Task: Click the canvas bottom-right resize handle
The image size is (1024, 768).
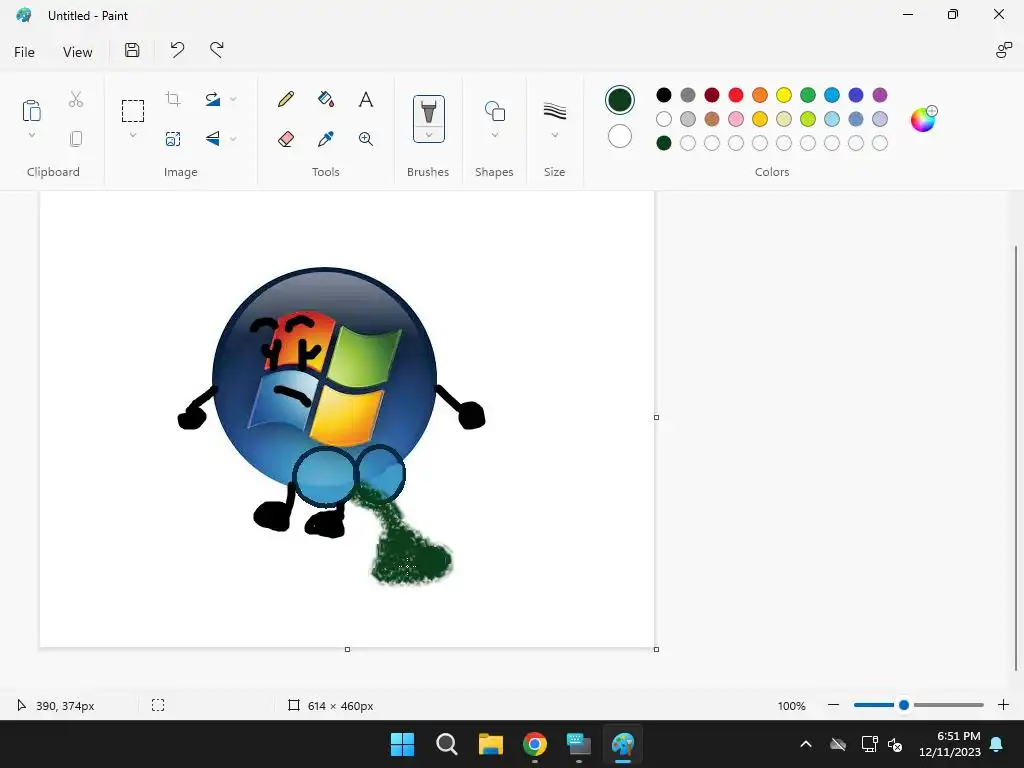Action: pyautogui.click(x=656, y=649)
